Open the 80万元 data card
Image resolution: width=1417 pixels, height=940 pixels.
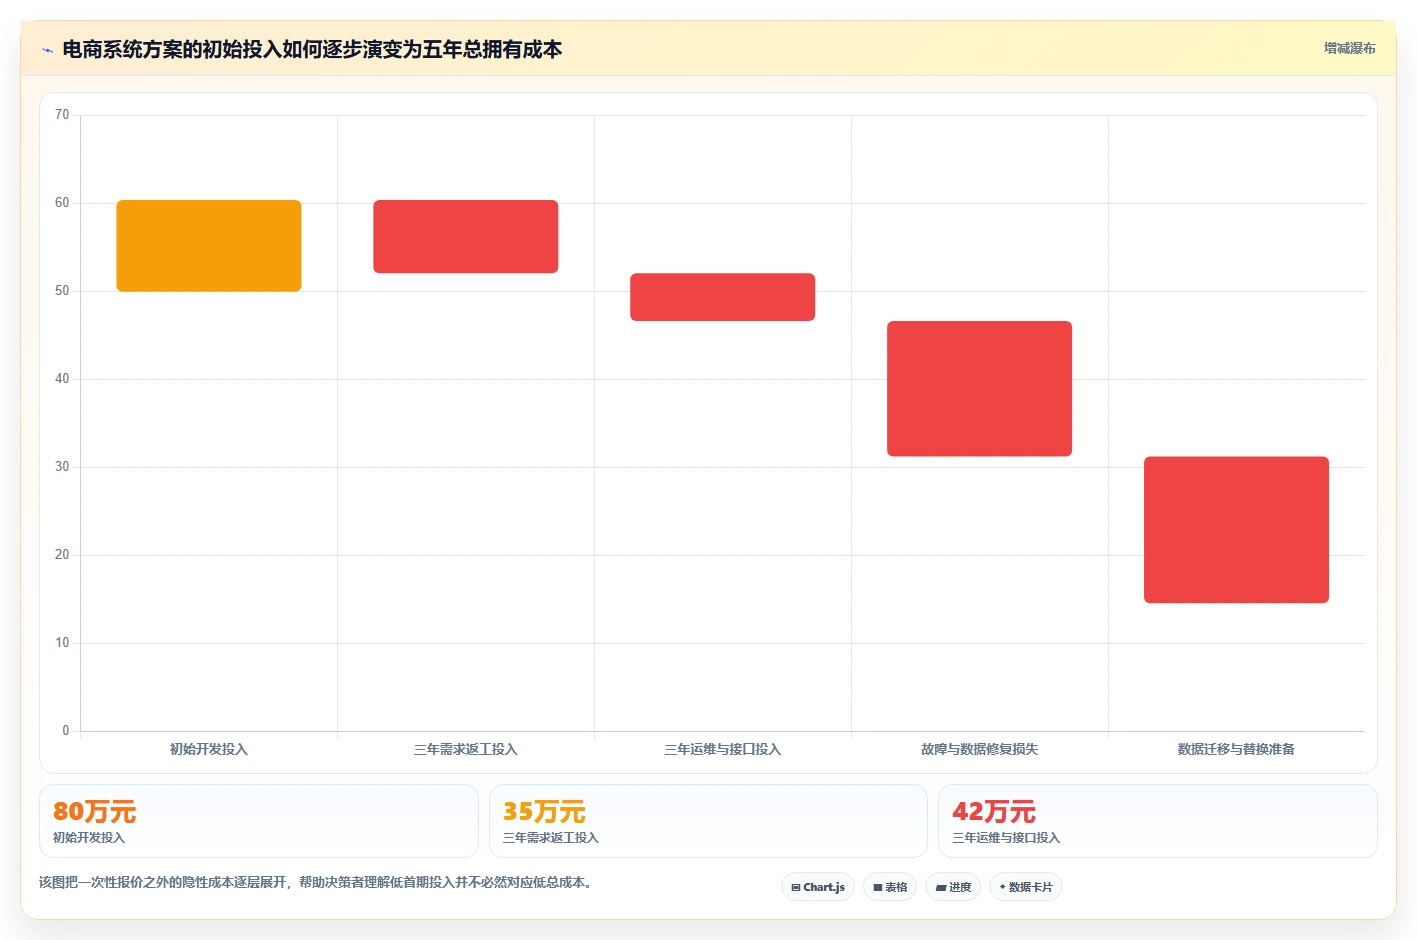coord(259,821)
